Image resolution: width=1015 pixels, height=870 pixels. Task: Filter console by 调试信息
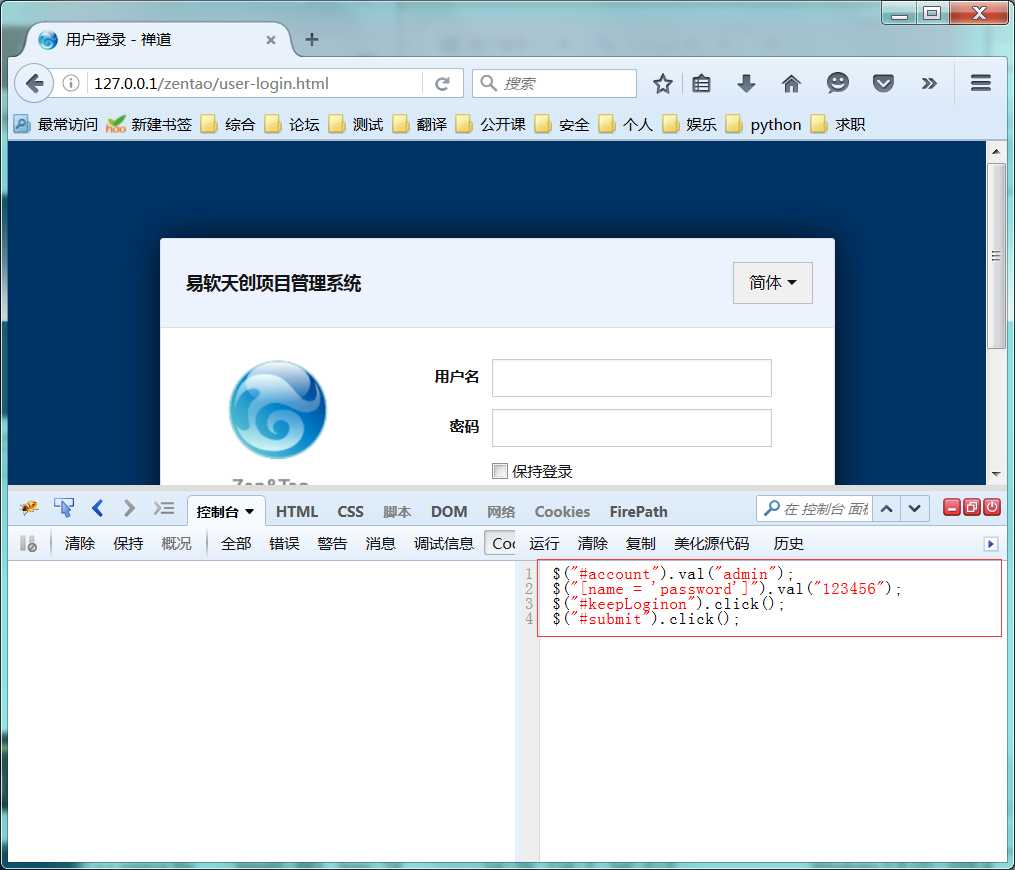click(443, 544)
